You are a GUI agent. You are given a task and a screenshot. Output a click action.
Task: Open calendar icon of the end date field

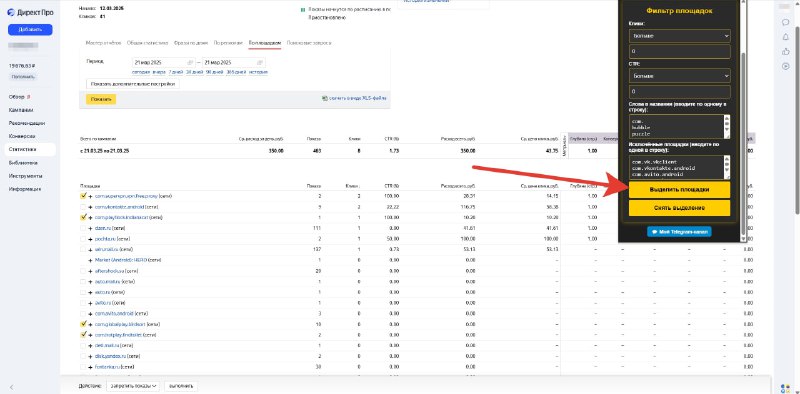[x=260, y=62]
